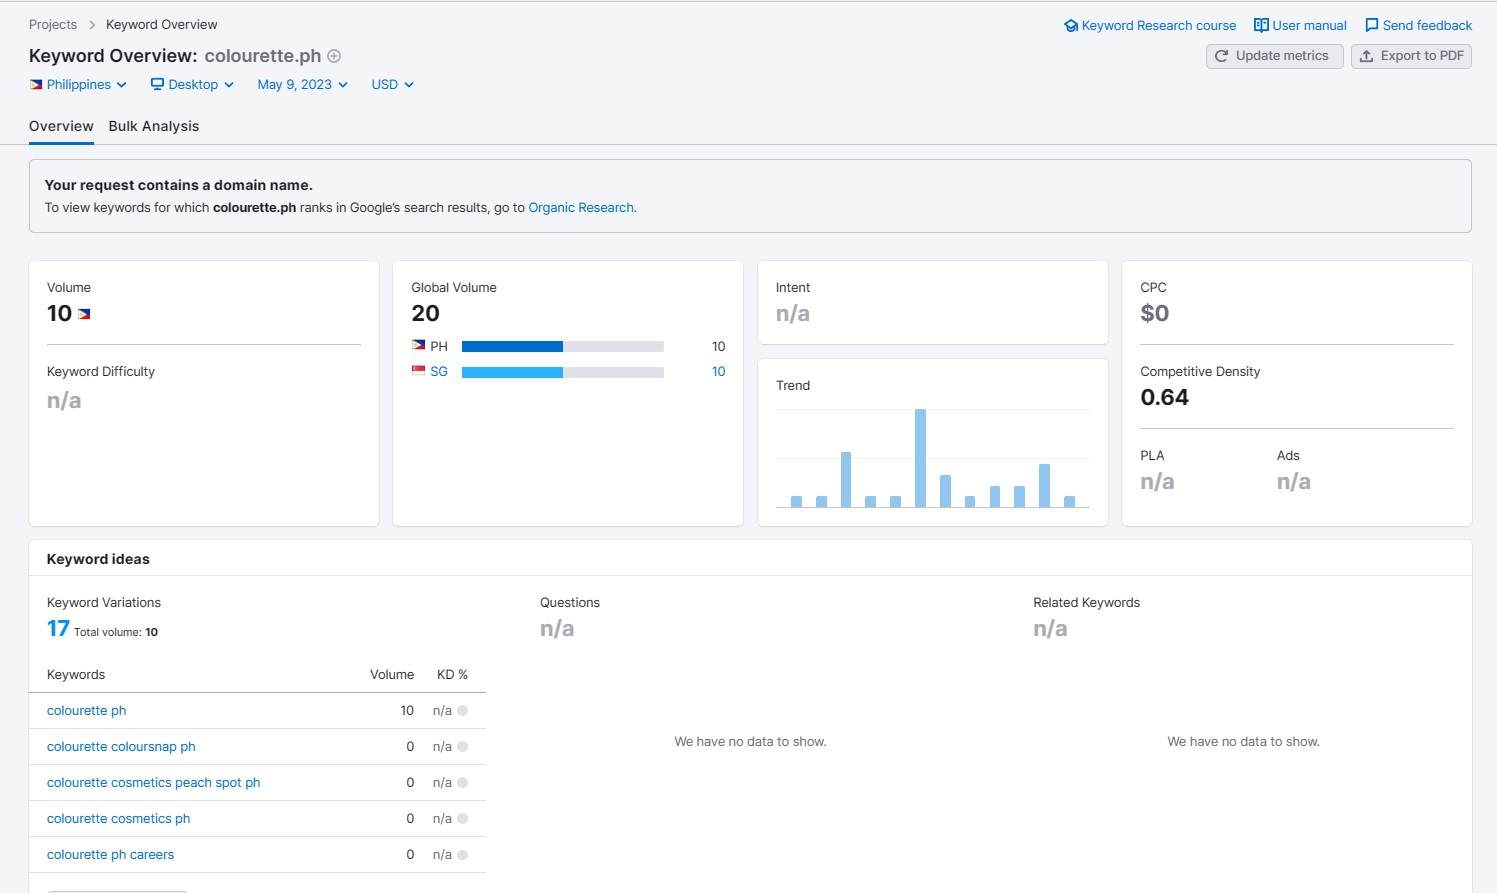Click the tallest bar in Trend chart
Image resolution: width=1497 pixels, height=893 pixels.
point(920,458)
